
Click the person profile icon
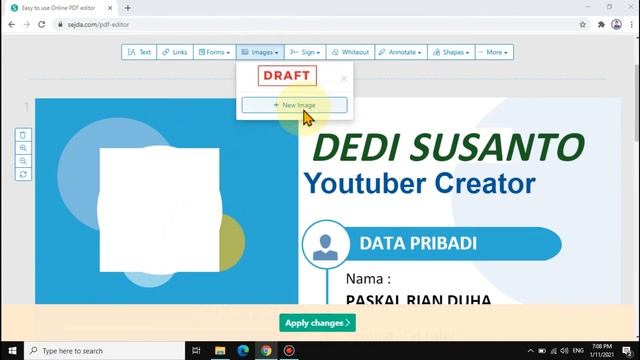[325, 246]
